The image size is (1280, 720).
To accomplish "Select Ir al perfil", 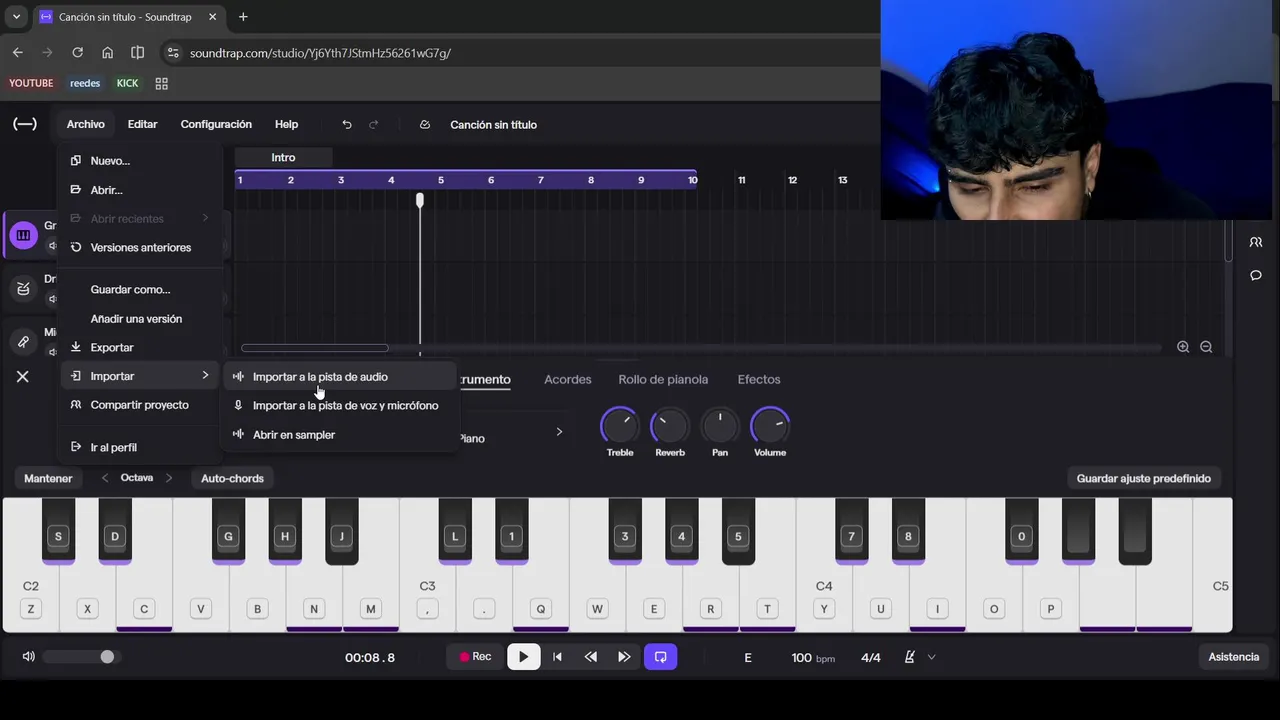I will tap(140, 448).
